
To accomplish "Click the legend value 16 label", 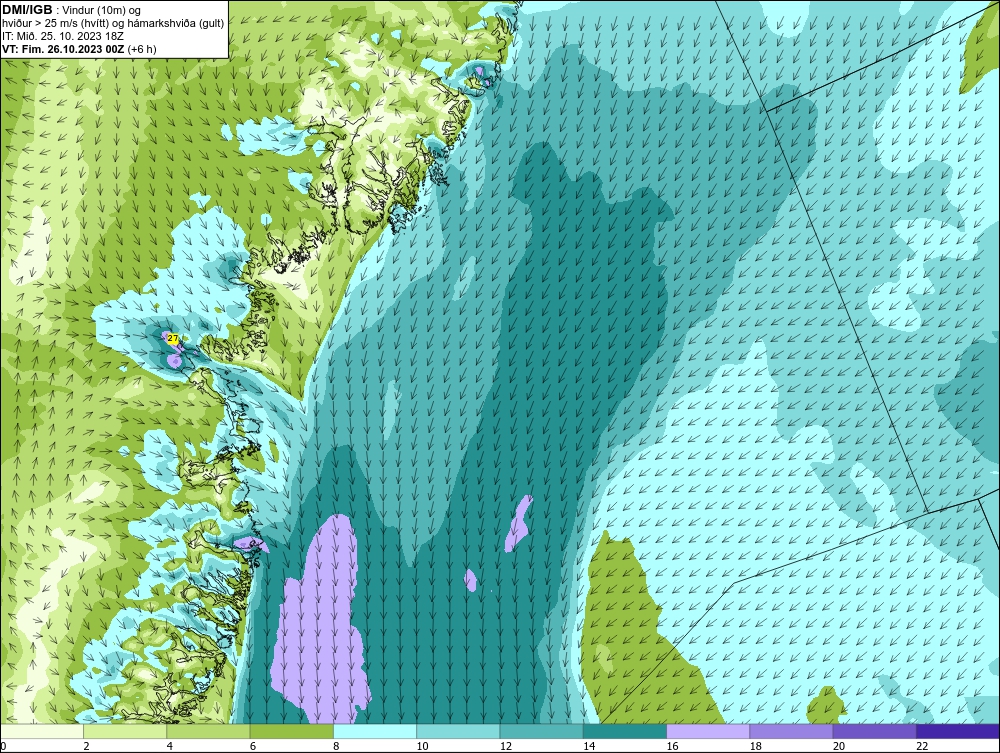I will (x=672, y=747).
